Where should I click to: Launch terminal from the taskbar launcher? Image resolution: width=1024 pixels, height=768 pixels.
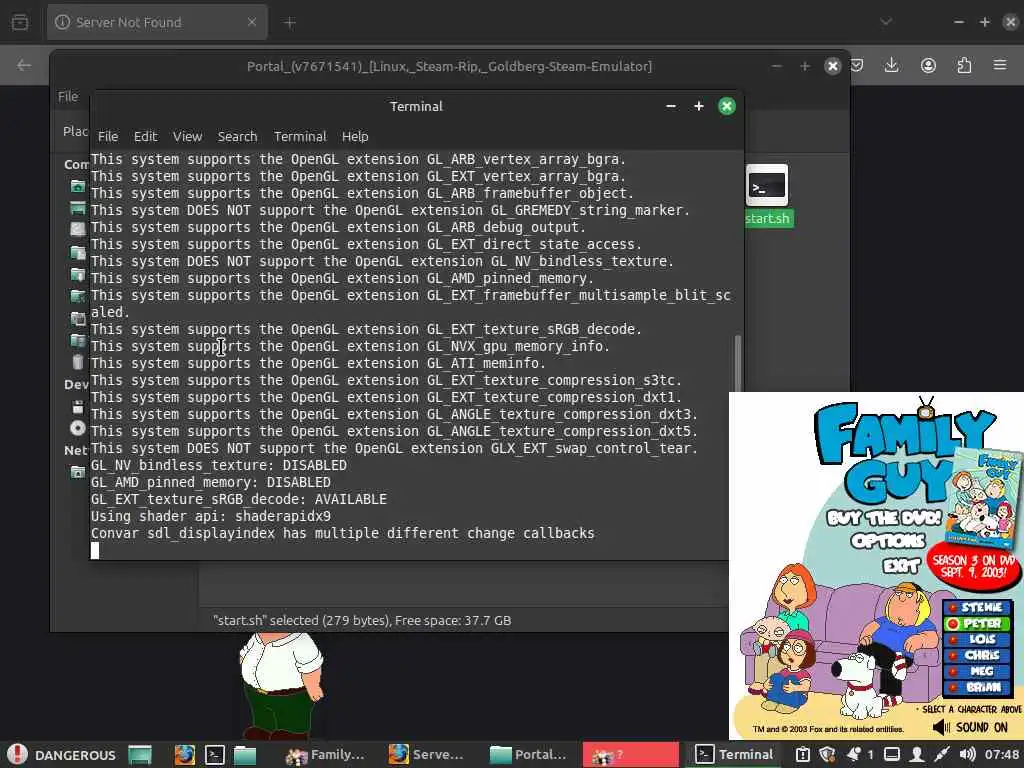tap(215, 755)
